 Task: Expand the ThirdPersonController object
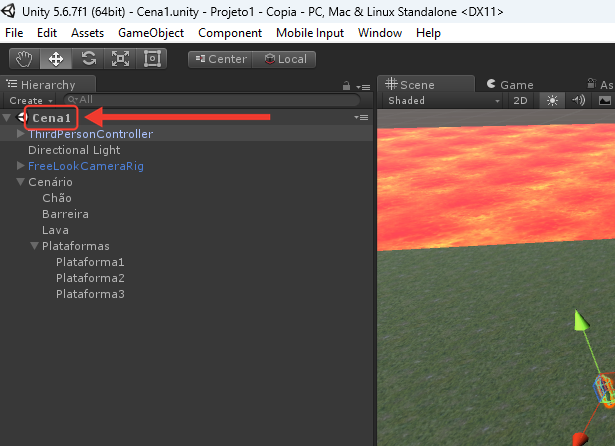20,133
